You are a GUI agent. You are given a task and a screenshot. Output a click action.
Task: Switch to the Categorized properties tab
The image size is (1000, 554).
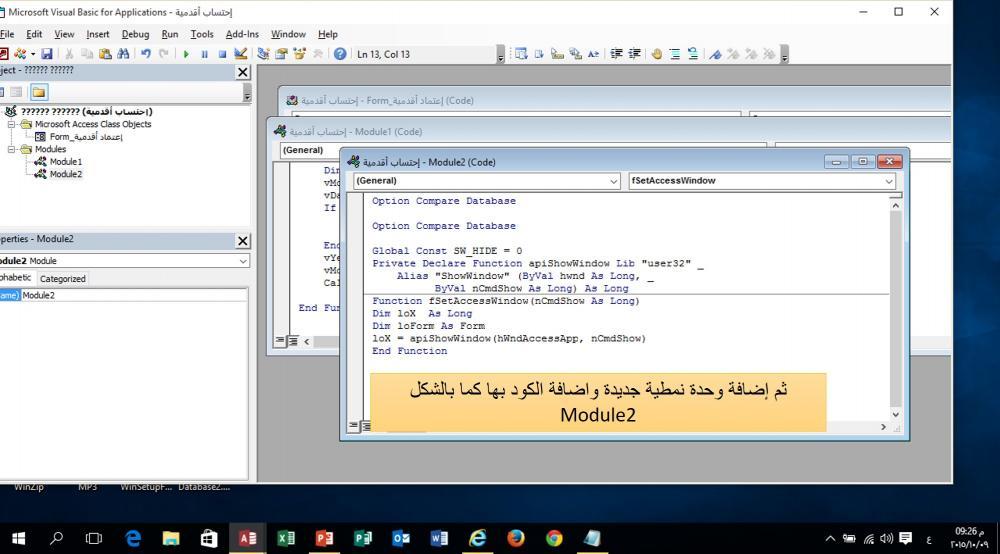pyautogui.click(x=62, y=279)
